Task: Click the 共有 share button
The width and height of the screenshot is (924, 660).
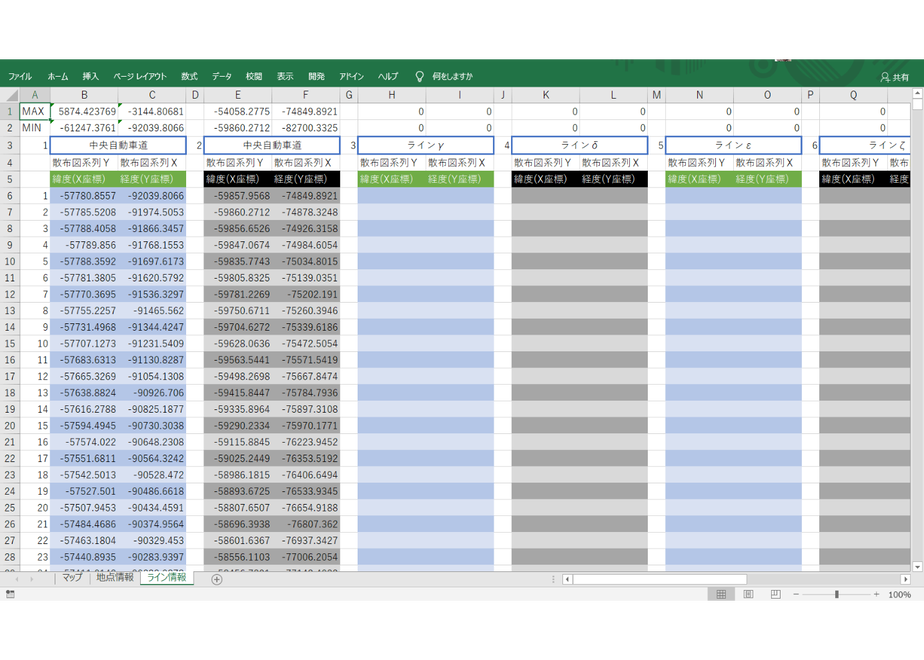Action: click(x=895, y=77)
